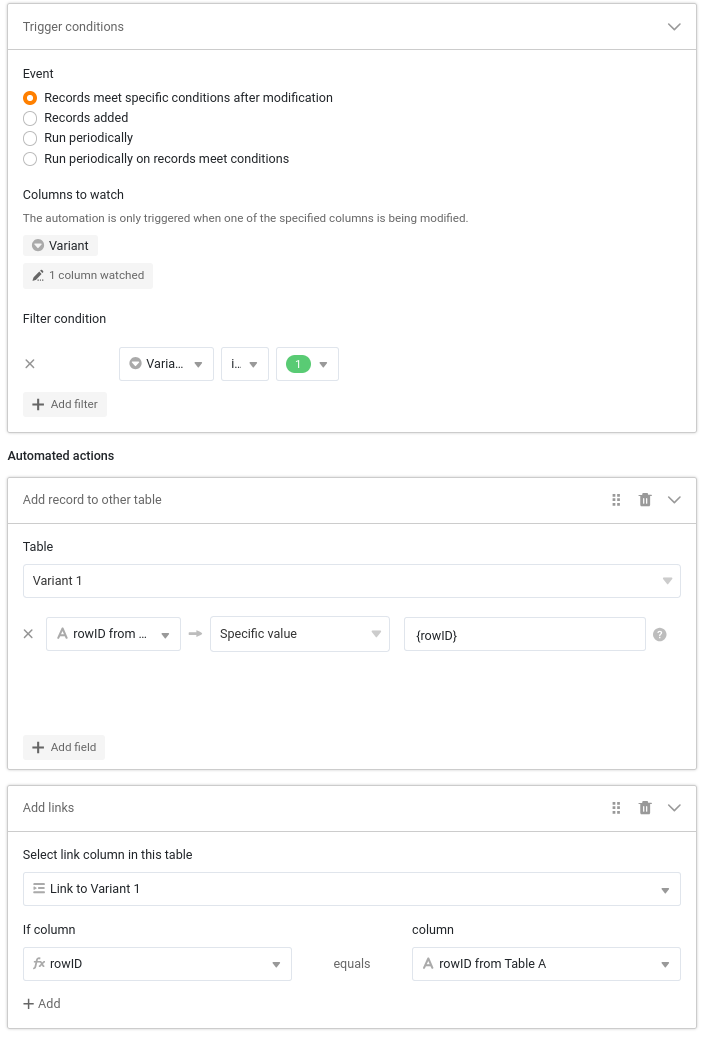
Task: Collapse the Trigger conditions section
Action: pyautogui.click(x=674, y=27)
